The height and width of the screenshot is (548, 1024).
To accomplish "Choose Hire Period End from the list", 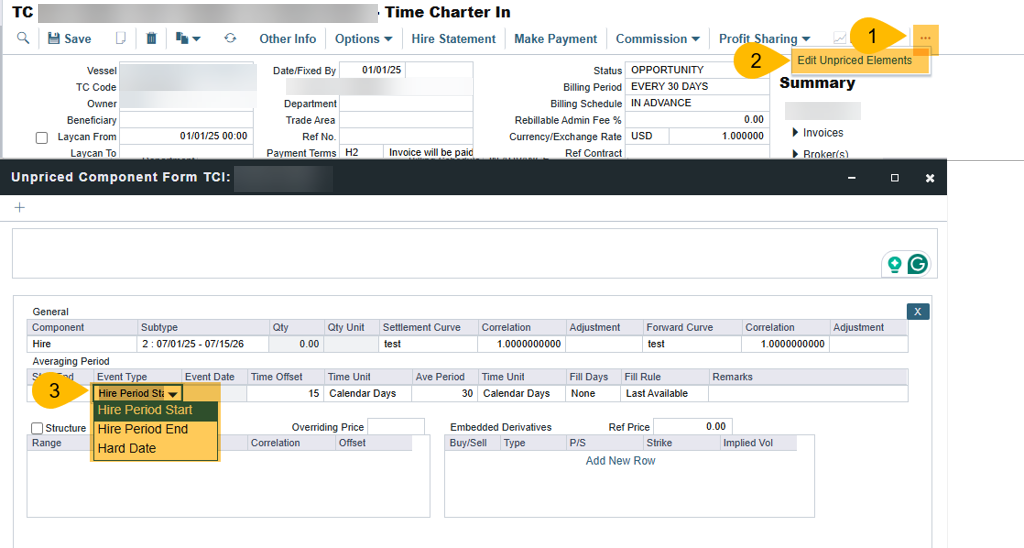I will pos(143,429).
